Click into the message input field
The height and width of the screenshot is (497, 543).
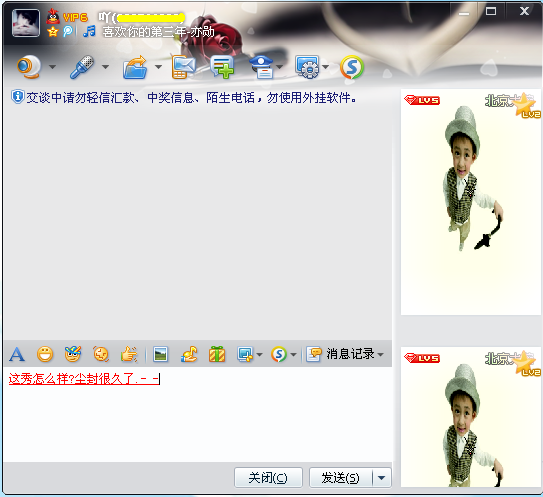(197, 414)
